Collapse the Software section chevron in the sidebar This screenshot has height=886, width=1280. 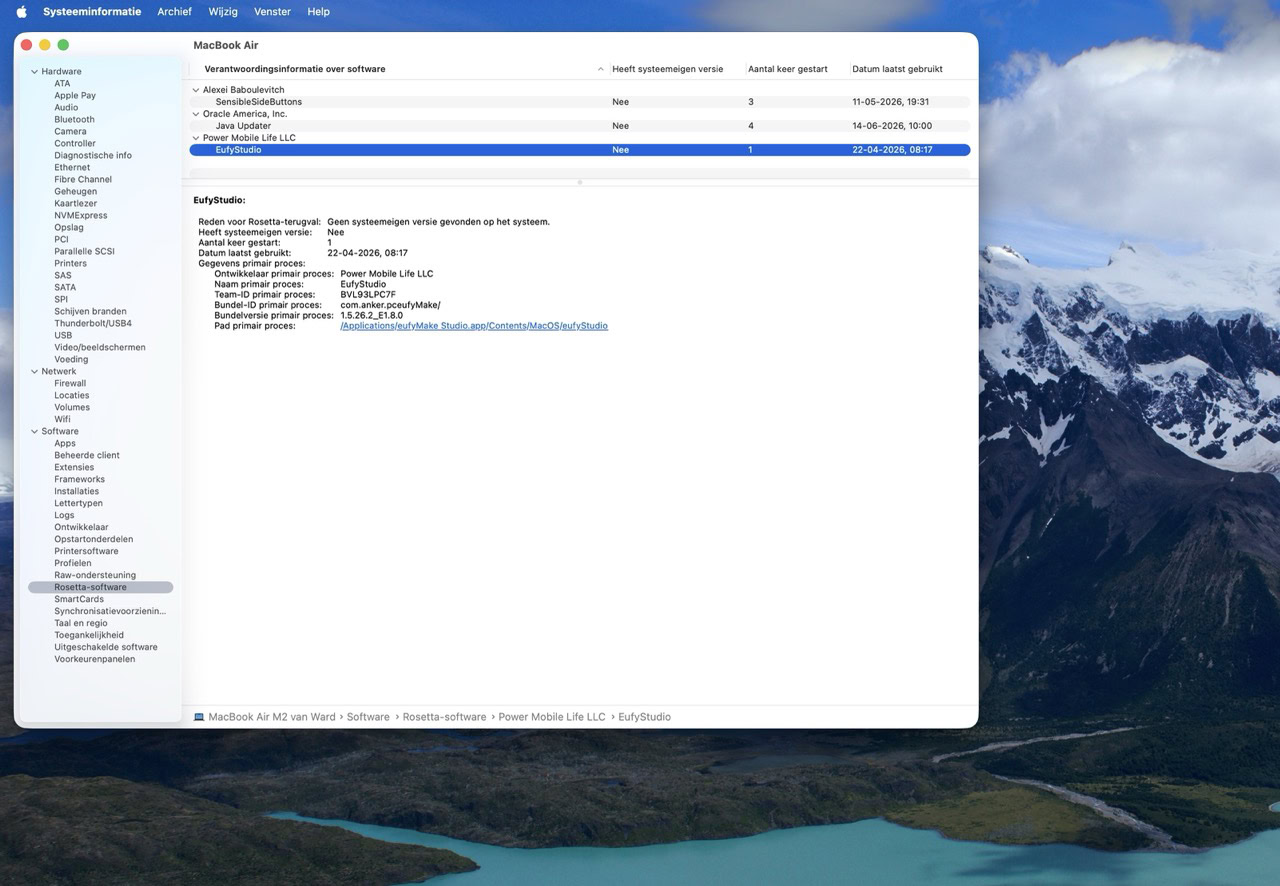pos(34,432)
